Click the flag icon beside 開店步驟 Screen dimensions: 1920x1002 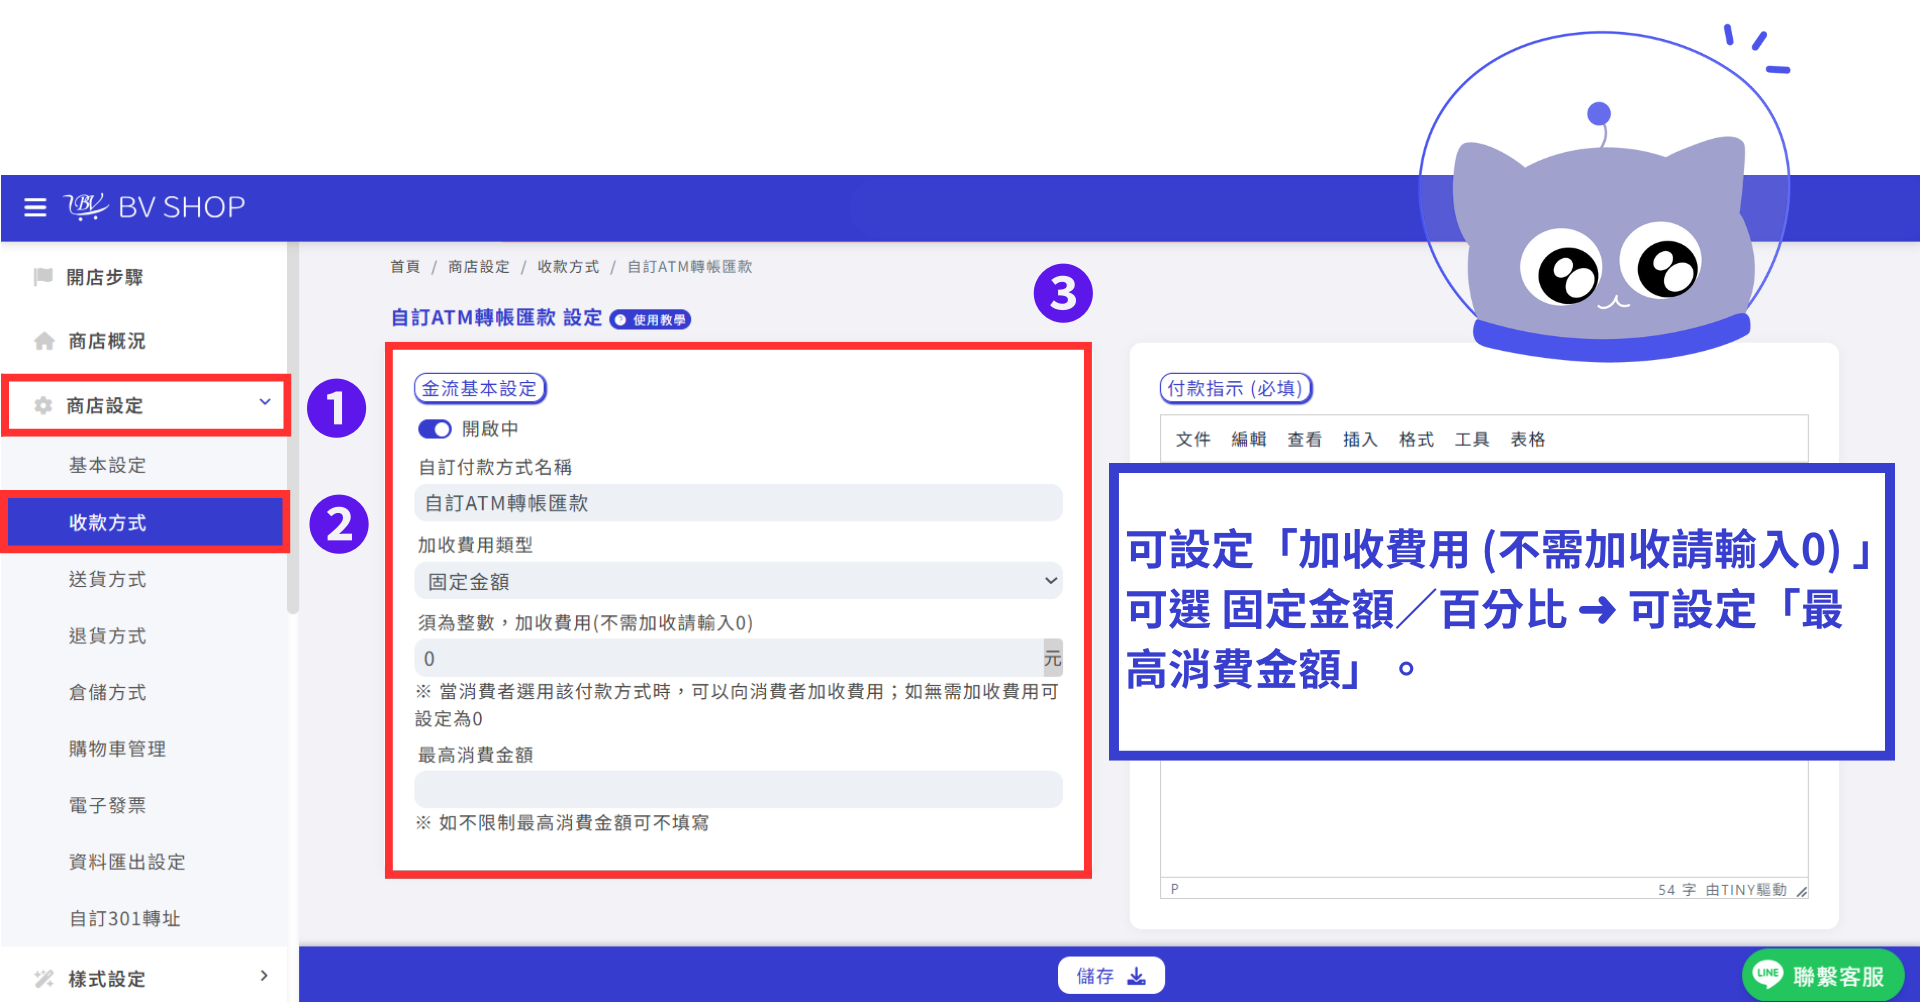coord(43,276)
